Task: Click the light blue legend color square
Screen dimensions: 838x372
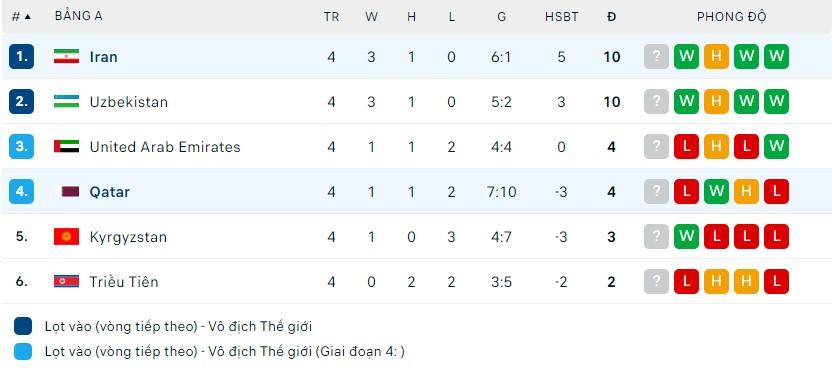Action: (x=23, y=351)
